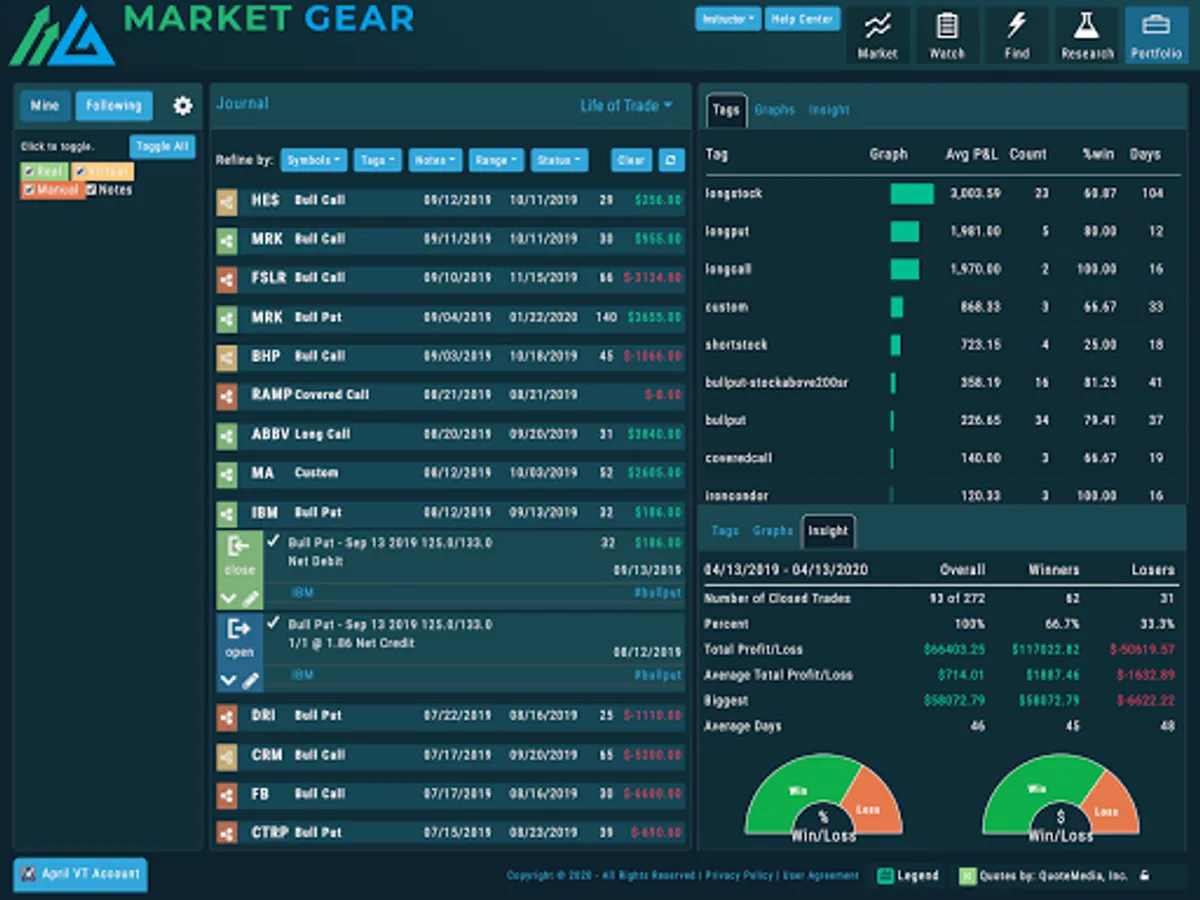Toggle the Manual checkbox
Image resolution: width=1200 pixels, height=900 pixels.
[x=29, y=189]
